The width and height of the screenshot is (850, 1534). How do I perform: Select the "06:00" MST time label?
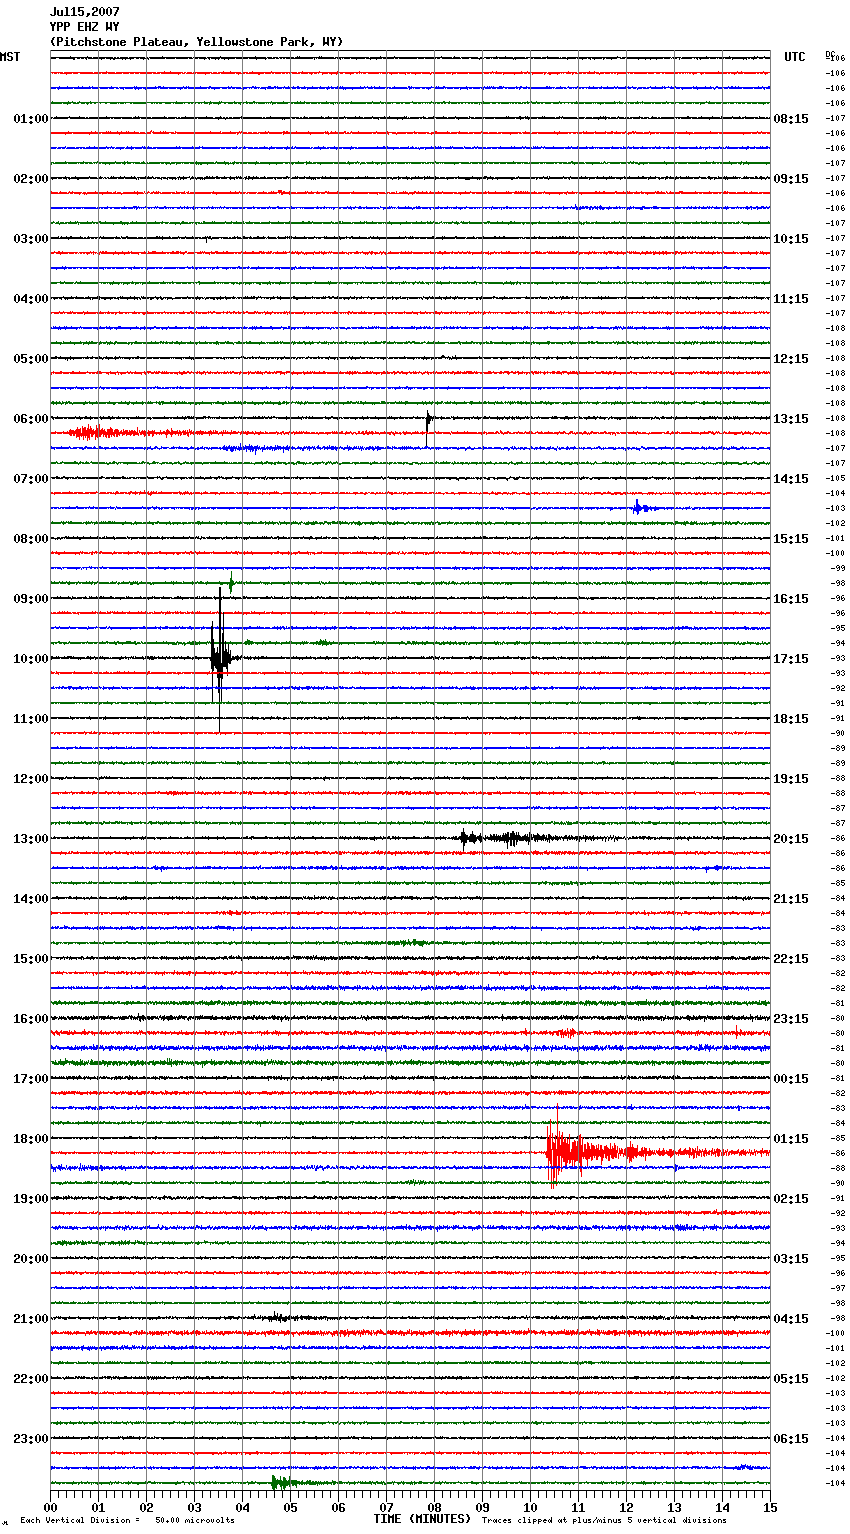31,419
